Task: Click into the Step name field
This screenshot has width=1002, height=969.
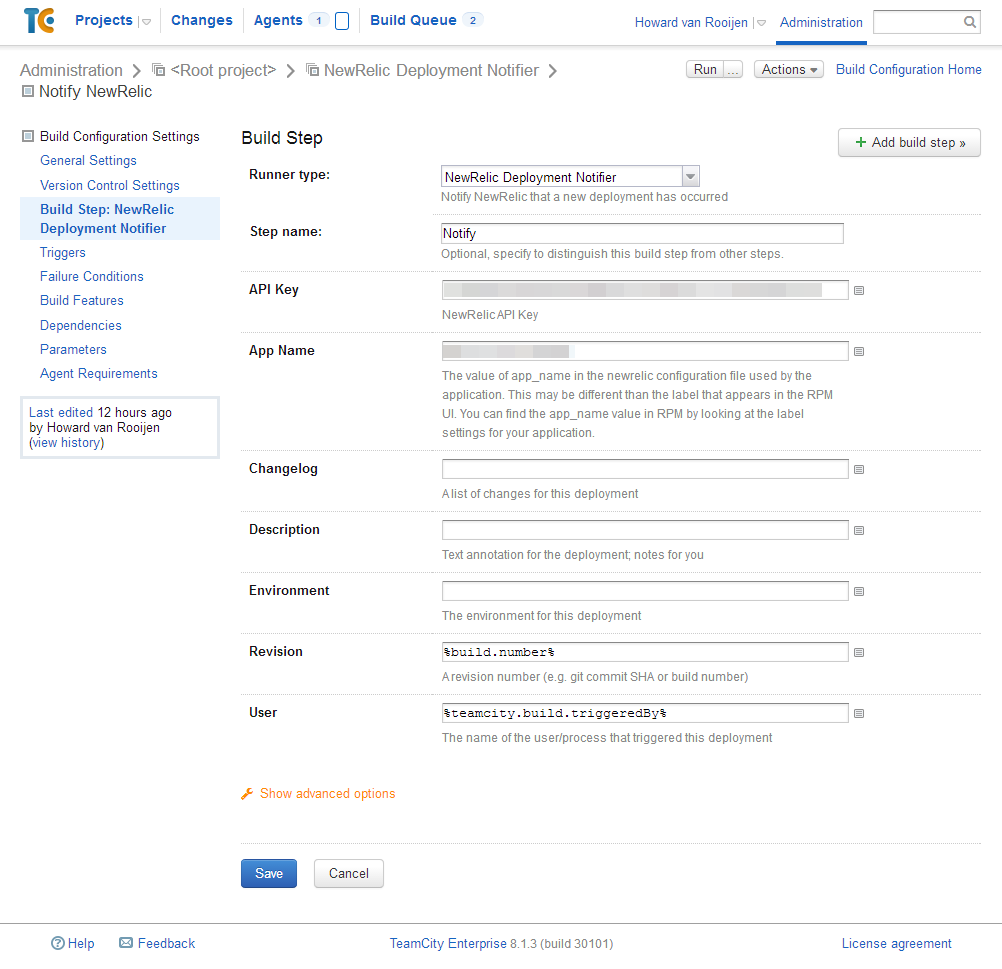Action: click(x=642, y=233)
